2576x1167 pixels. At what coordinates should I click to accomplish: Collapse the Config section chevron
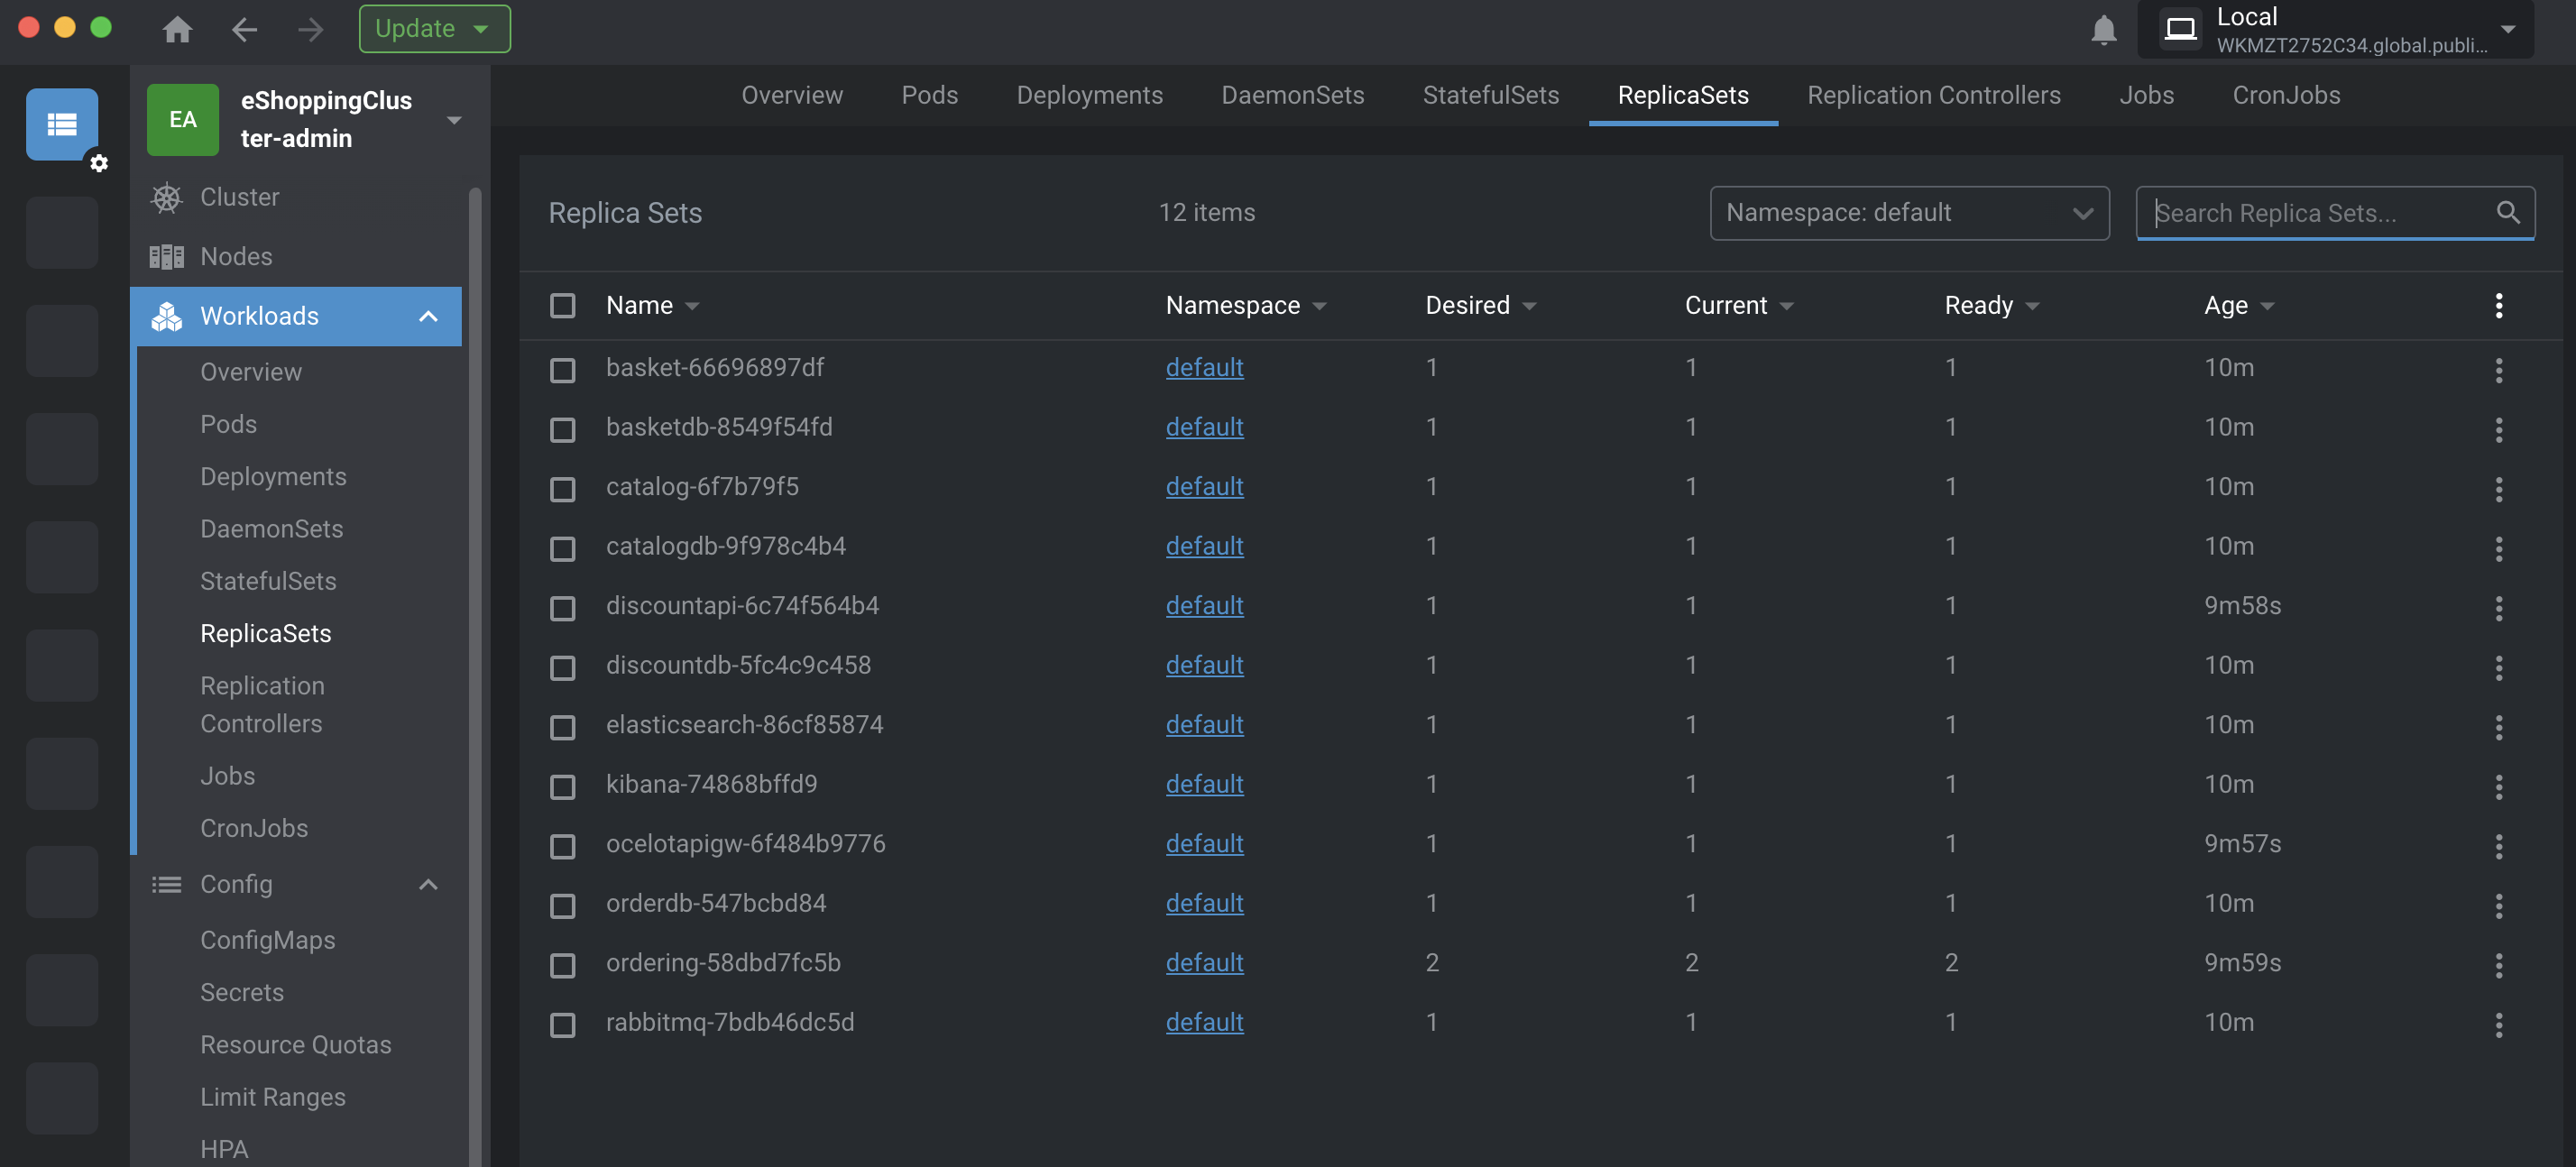coord(428,884)
